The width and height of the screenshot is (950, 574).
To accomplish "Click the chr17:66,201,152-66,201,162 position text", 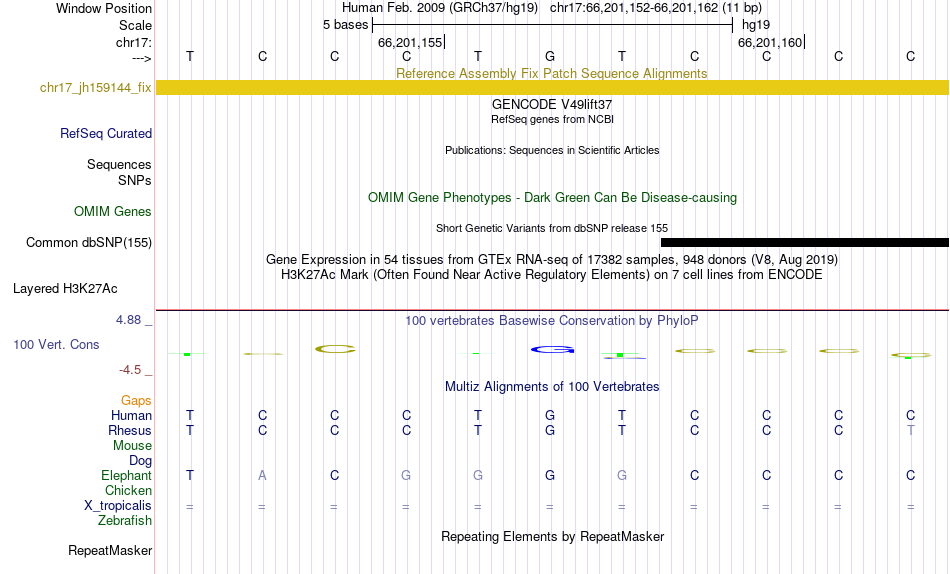I will click(x=634, y=8).
